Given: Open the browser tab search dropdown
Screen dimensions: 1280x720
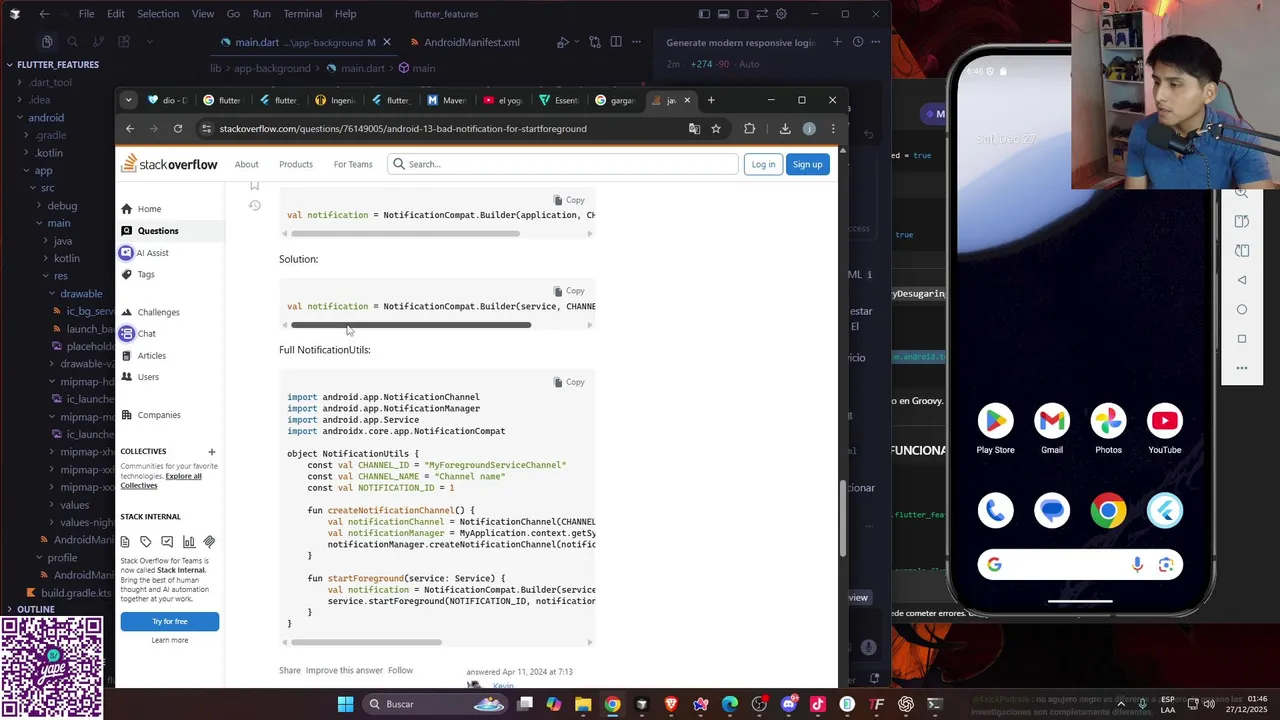Looking at the screenshot, I should (x=128, y=100).
